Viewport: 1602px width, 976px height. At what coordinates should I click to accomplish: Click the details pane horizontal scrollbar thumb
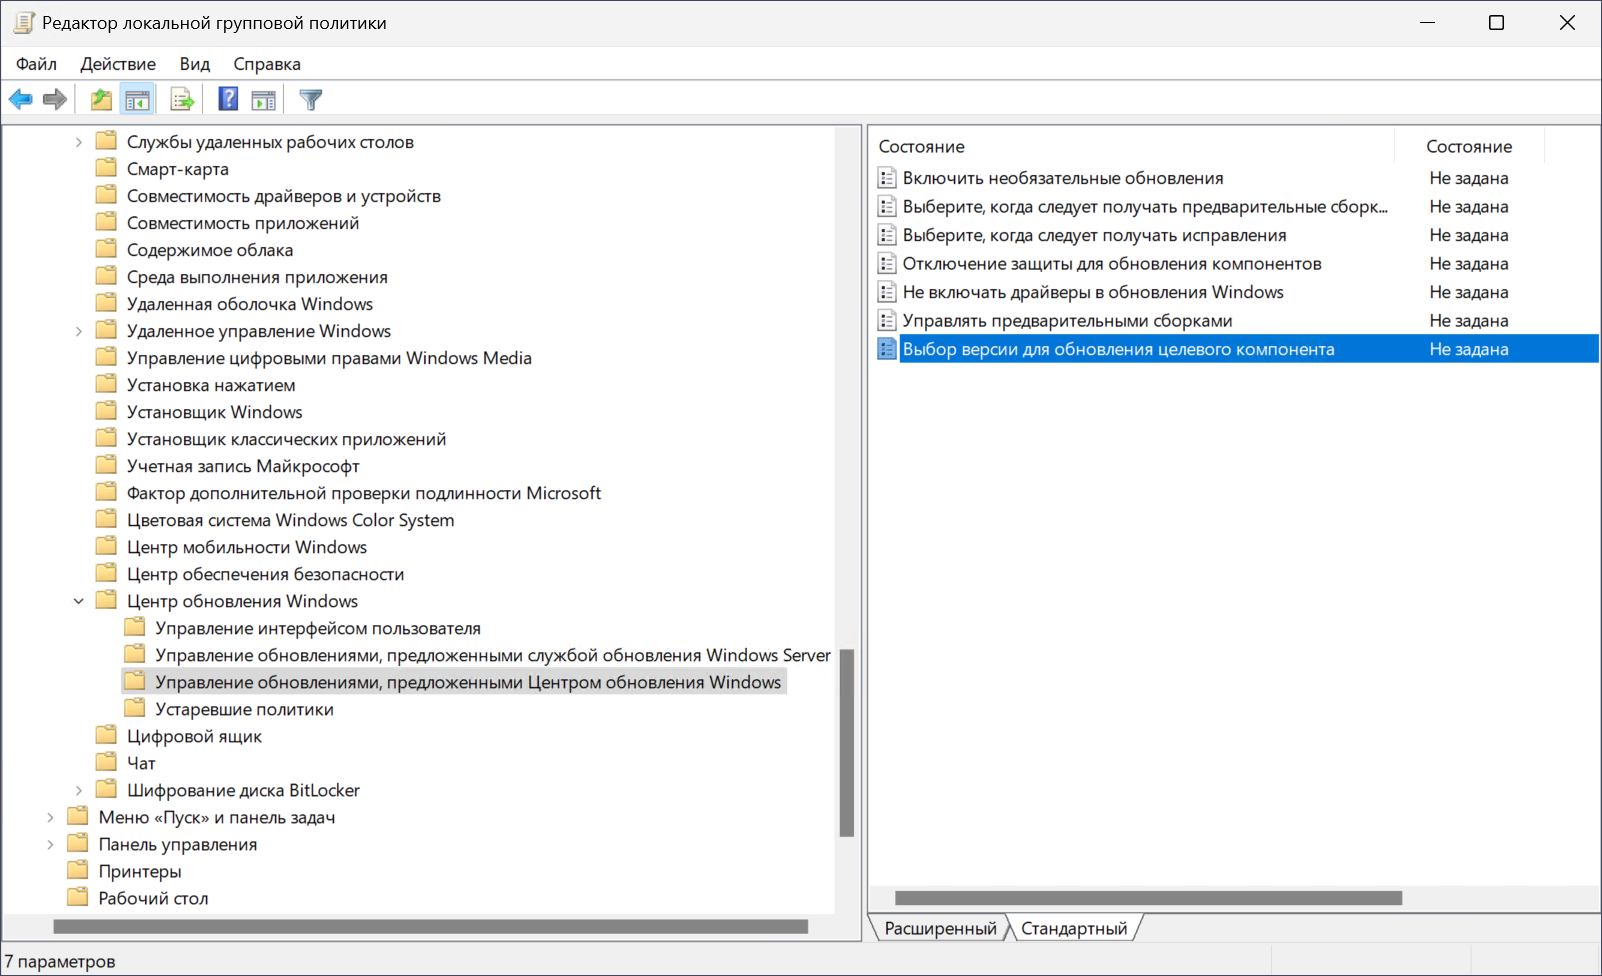coord(1148,898)
